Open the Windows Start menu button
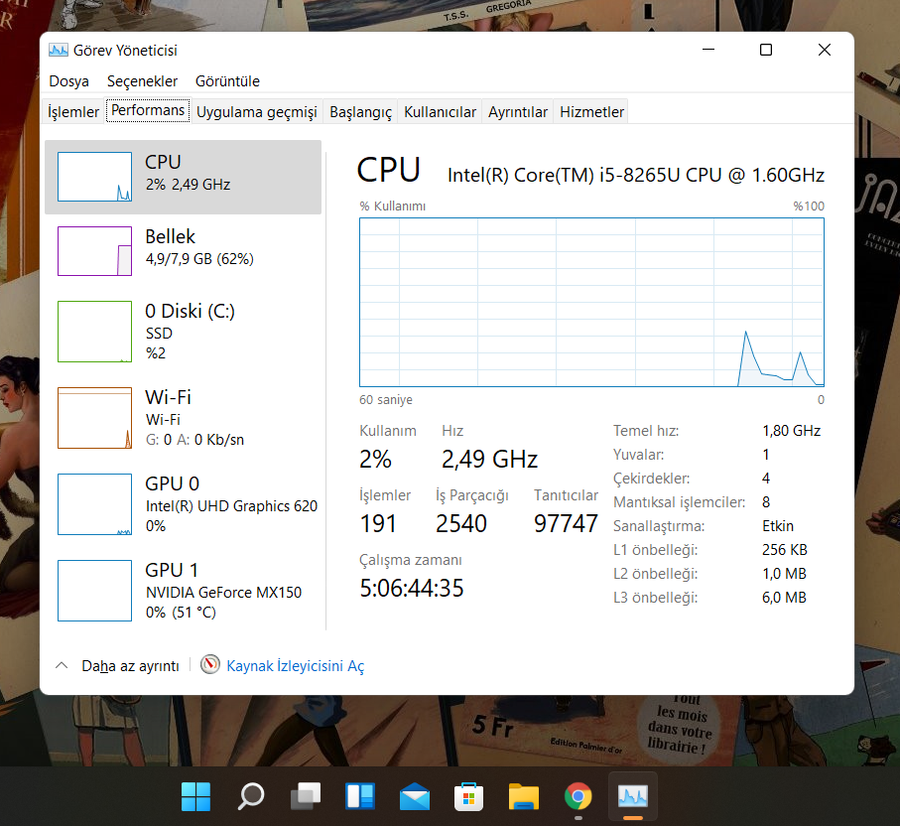The height and width of the screenshot is (826, 900). 196,796
